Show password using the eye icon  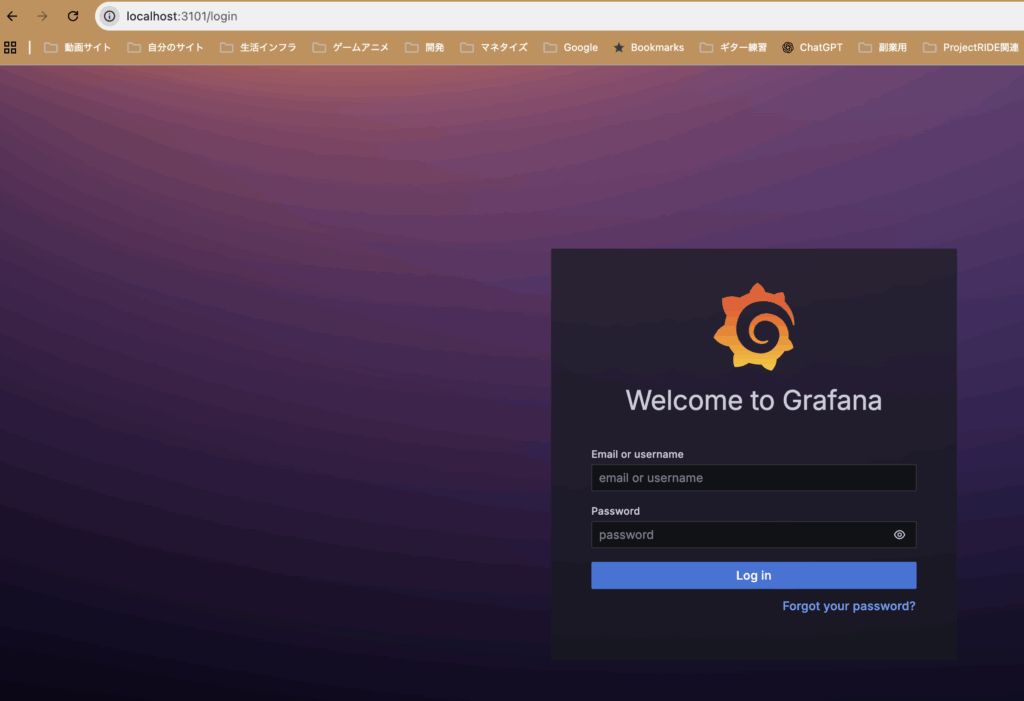pos(899,535)
